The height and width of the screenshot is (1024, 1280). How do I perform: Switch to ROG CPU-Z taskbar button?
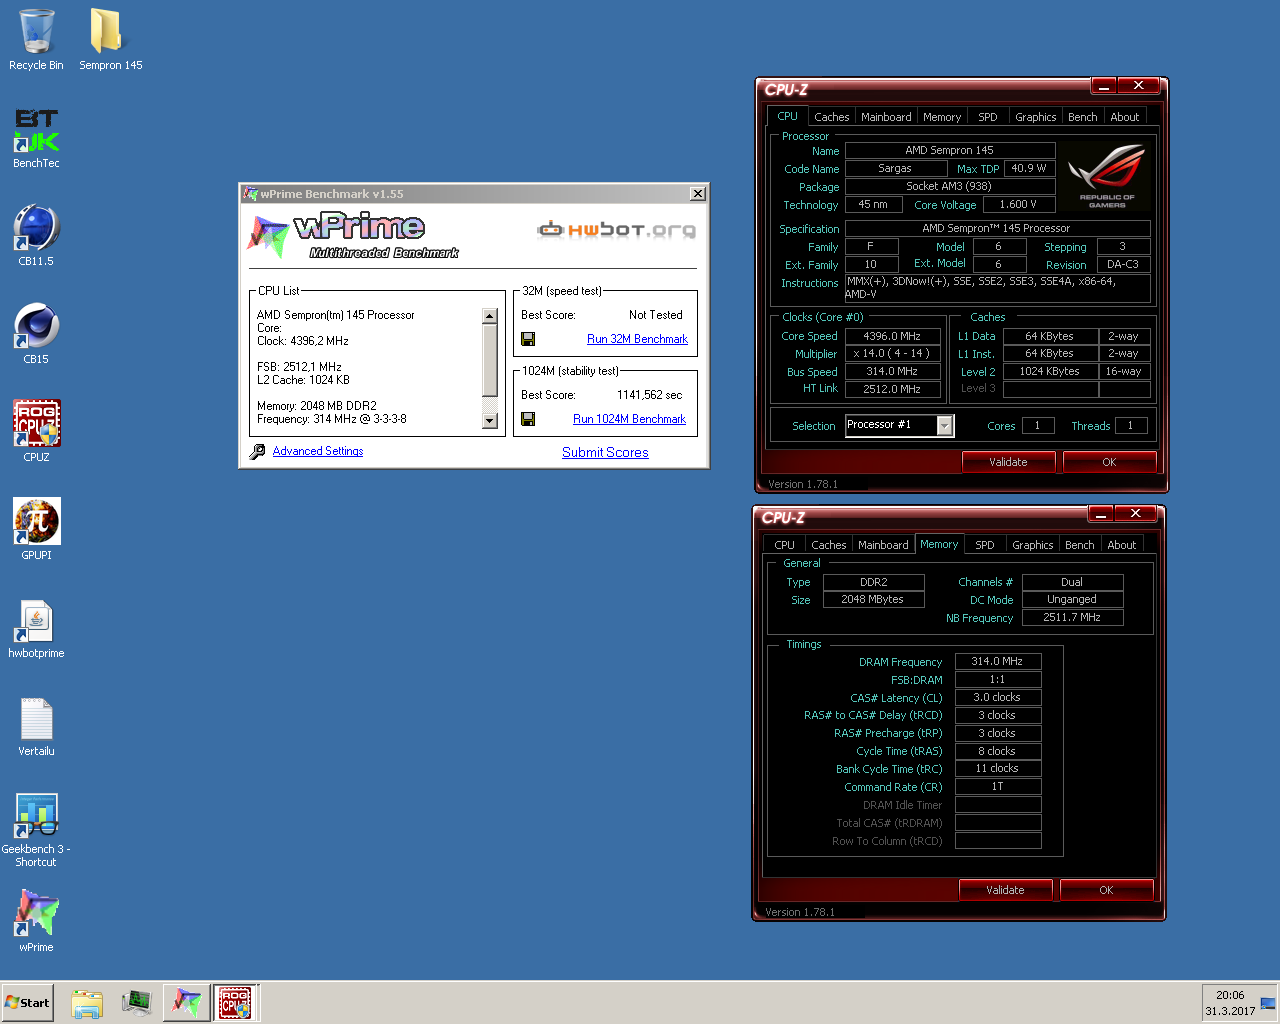(x=236, y=1003)
